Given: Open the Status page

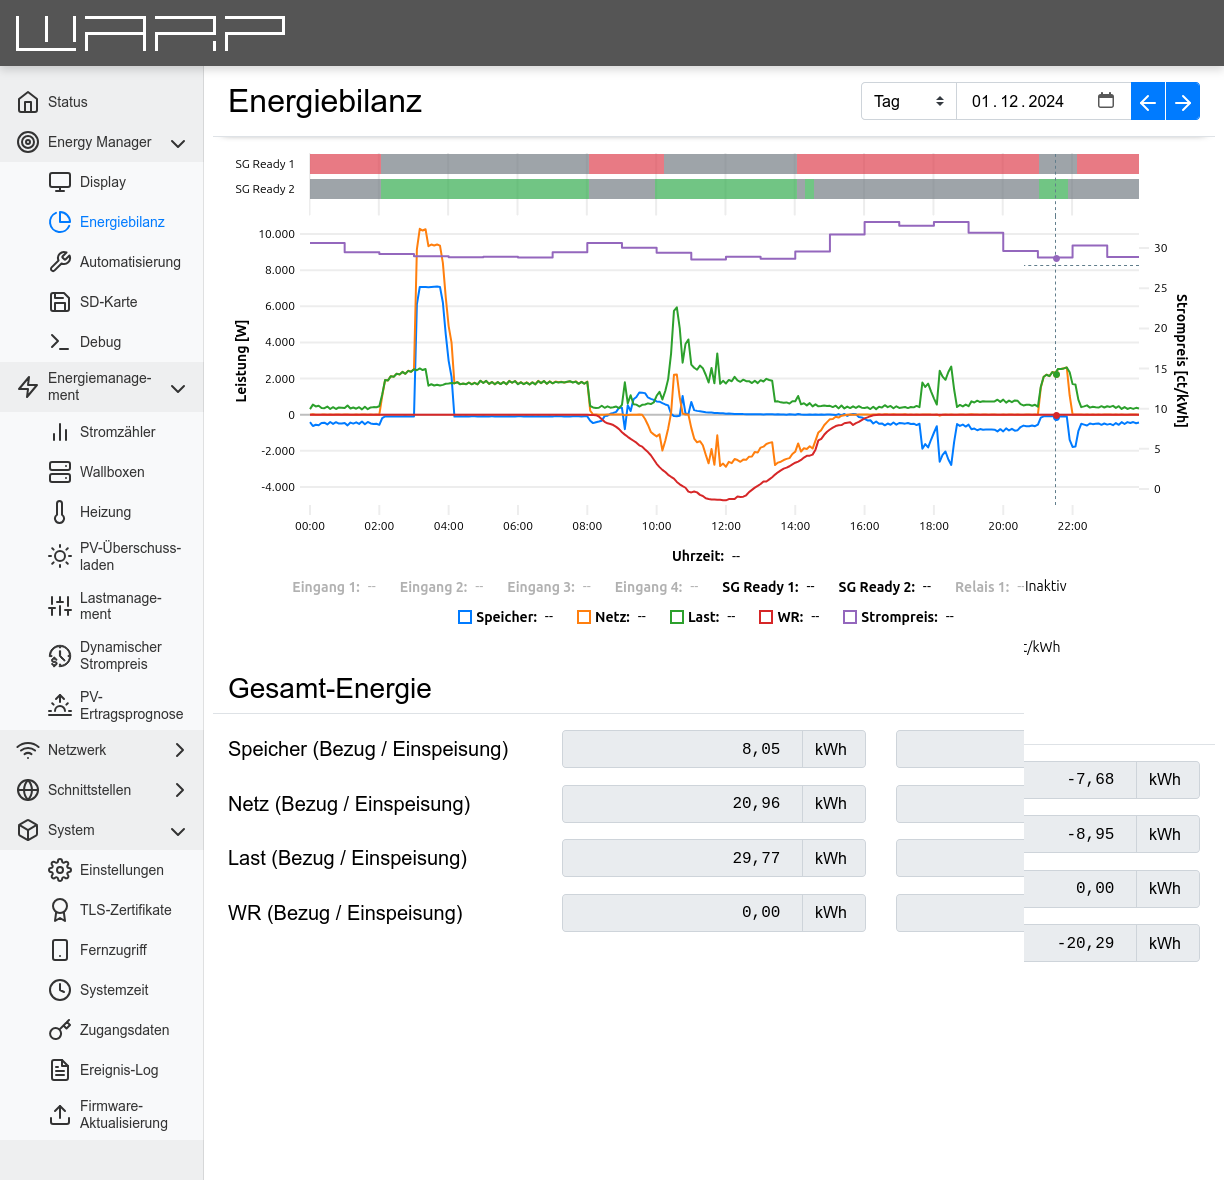Looking at the screenshot, I should (x=67, y=101).
